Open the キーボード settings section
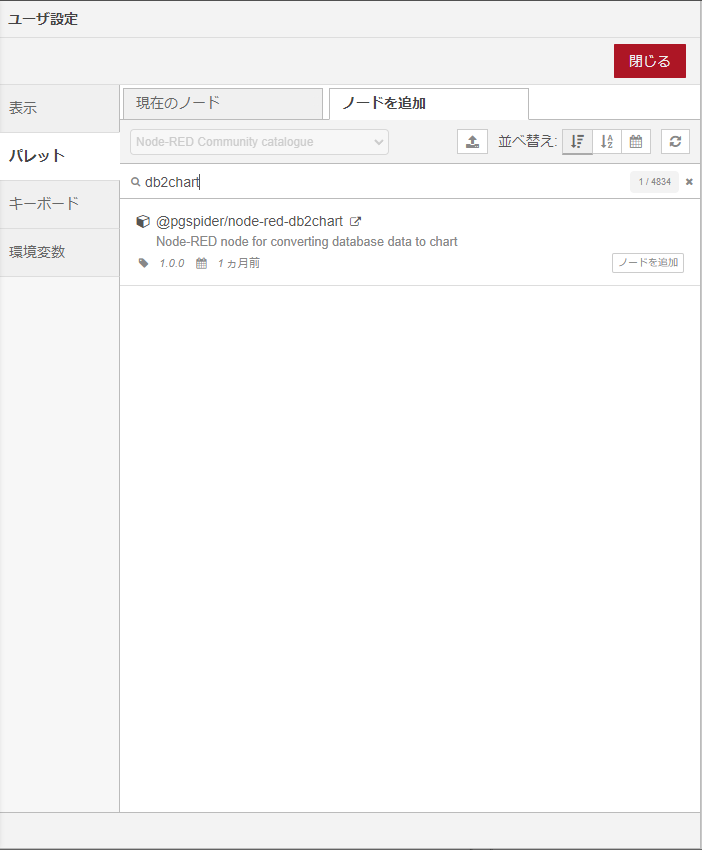 point(60,204)
